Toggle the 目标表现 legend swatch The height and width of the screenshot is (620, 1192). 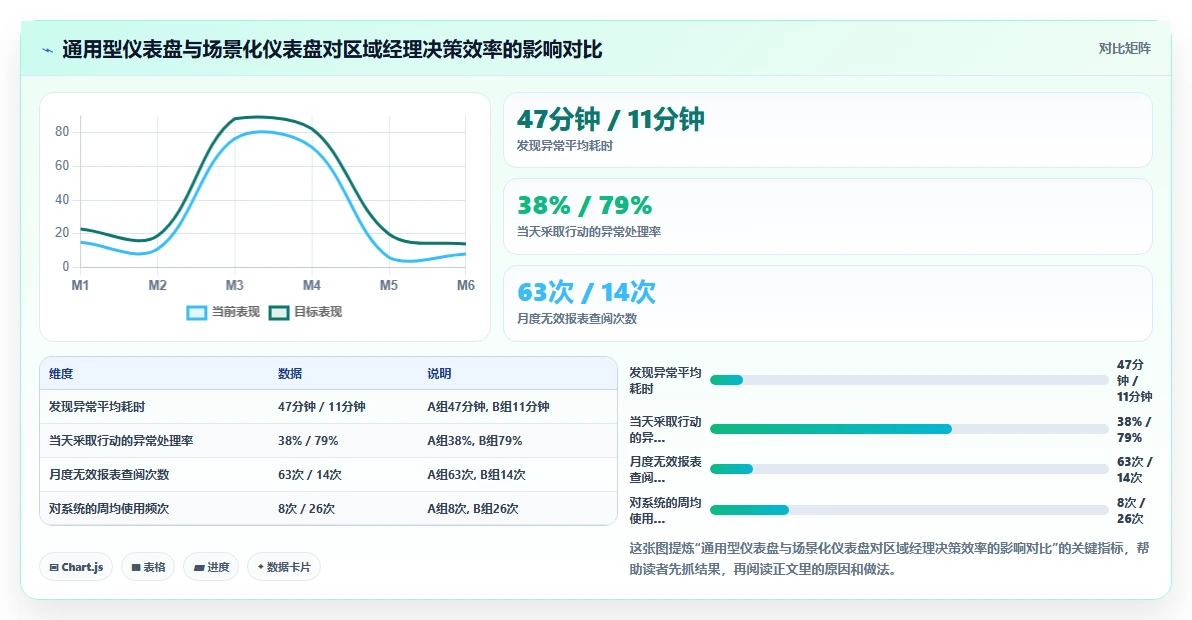click(279, 312)
